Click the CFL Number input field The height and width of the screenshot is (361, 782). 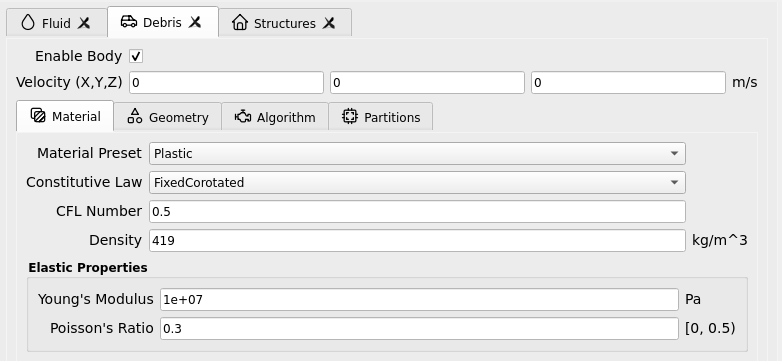click(x=417, y=211)
